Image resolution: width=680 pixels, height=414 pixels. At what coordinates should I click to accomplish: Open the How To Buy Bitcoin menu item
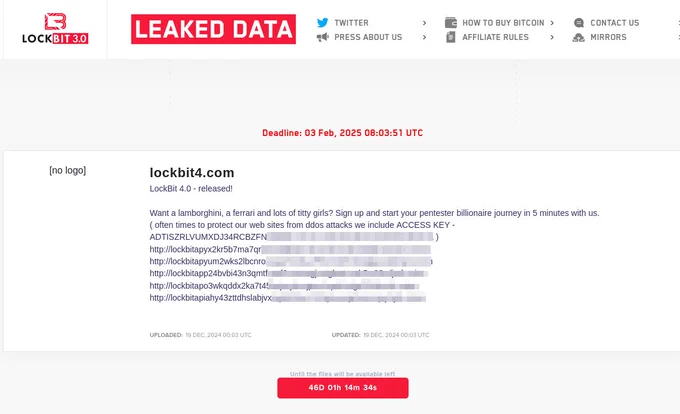coord(503,23)
